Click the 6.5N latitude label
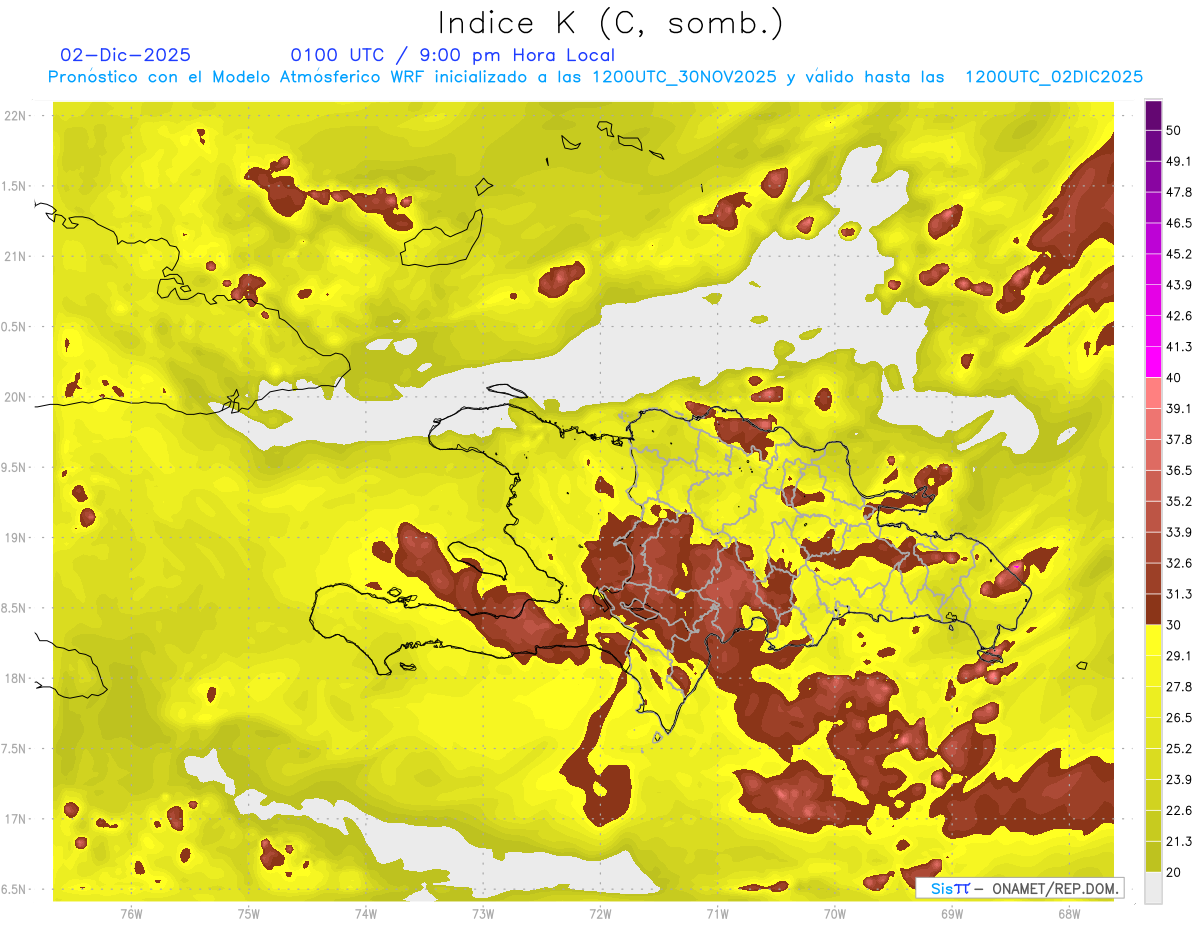Viewport: 1200px width, 927px height. (14, 889)
